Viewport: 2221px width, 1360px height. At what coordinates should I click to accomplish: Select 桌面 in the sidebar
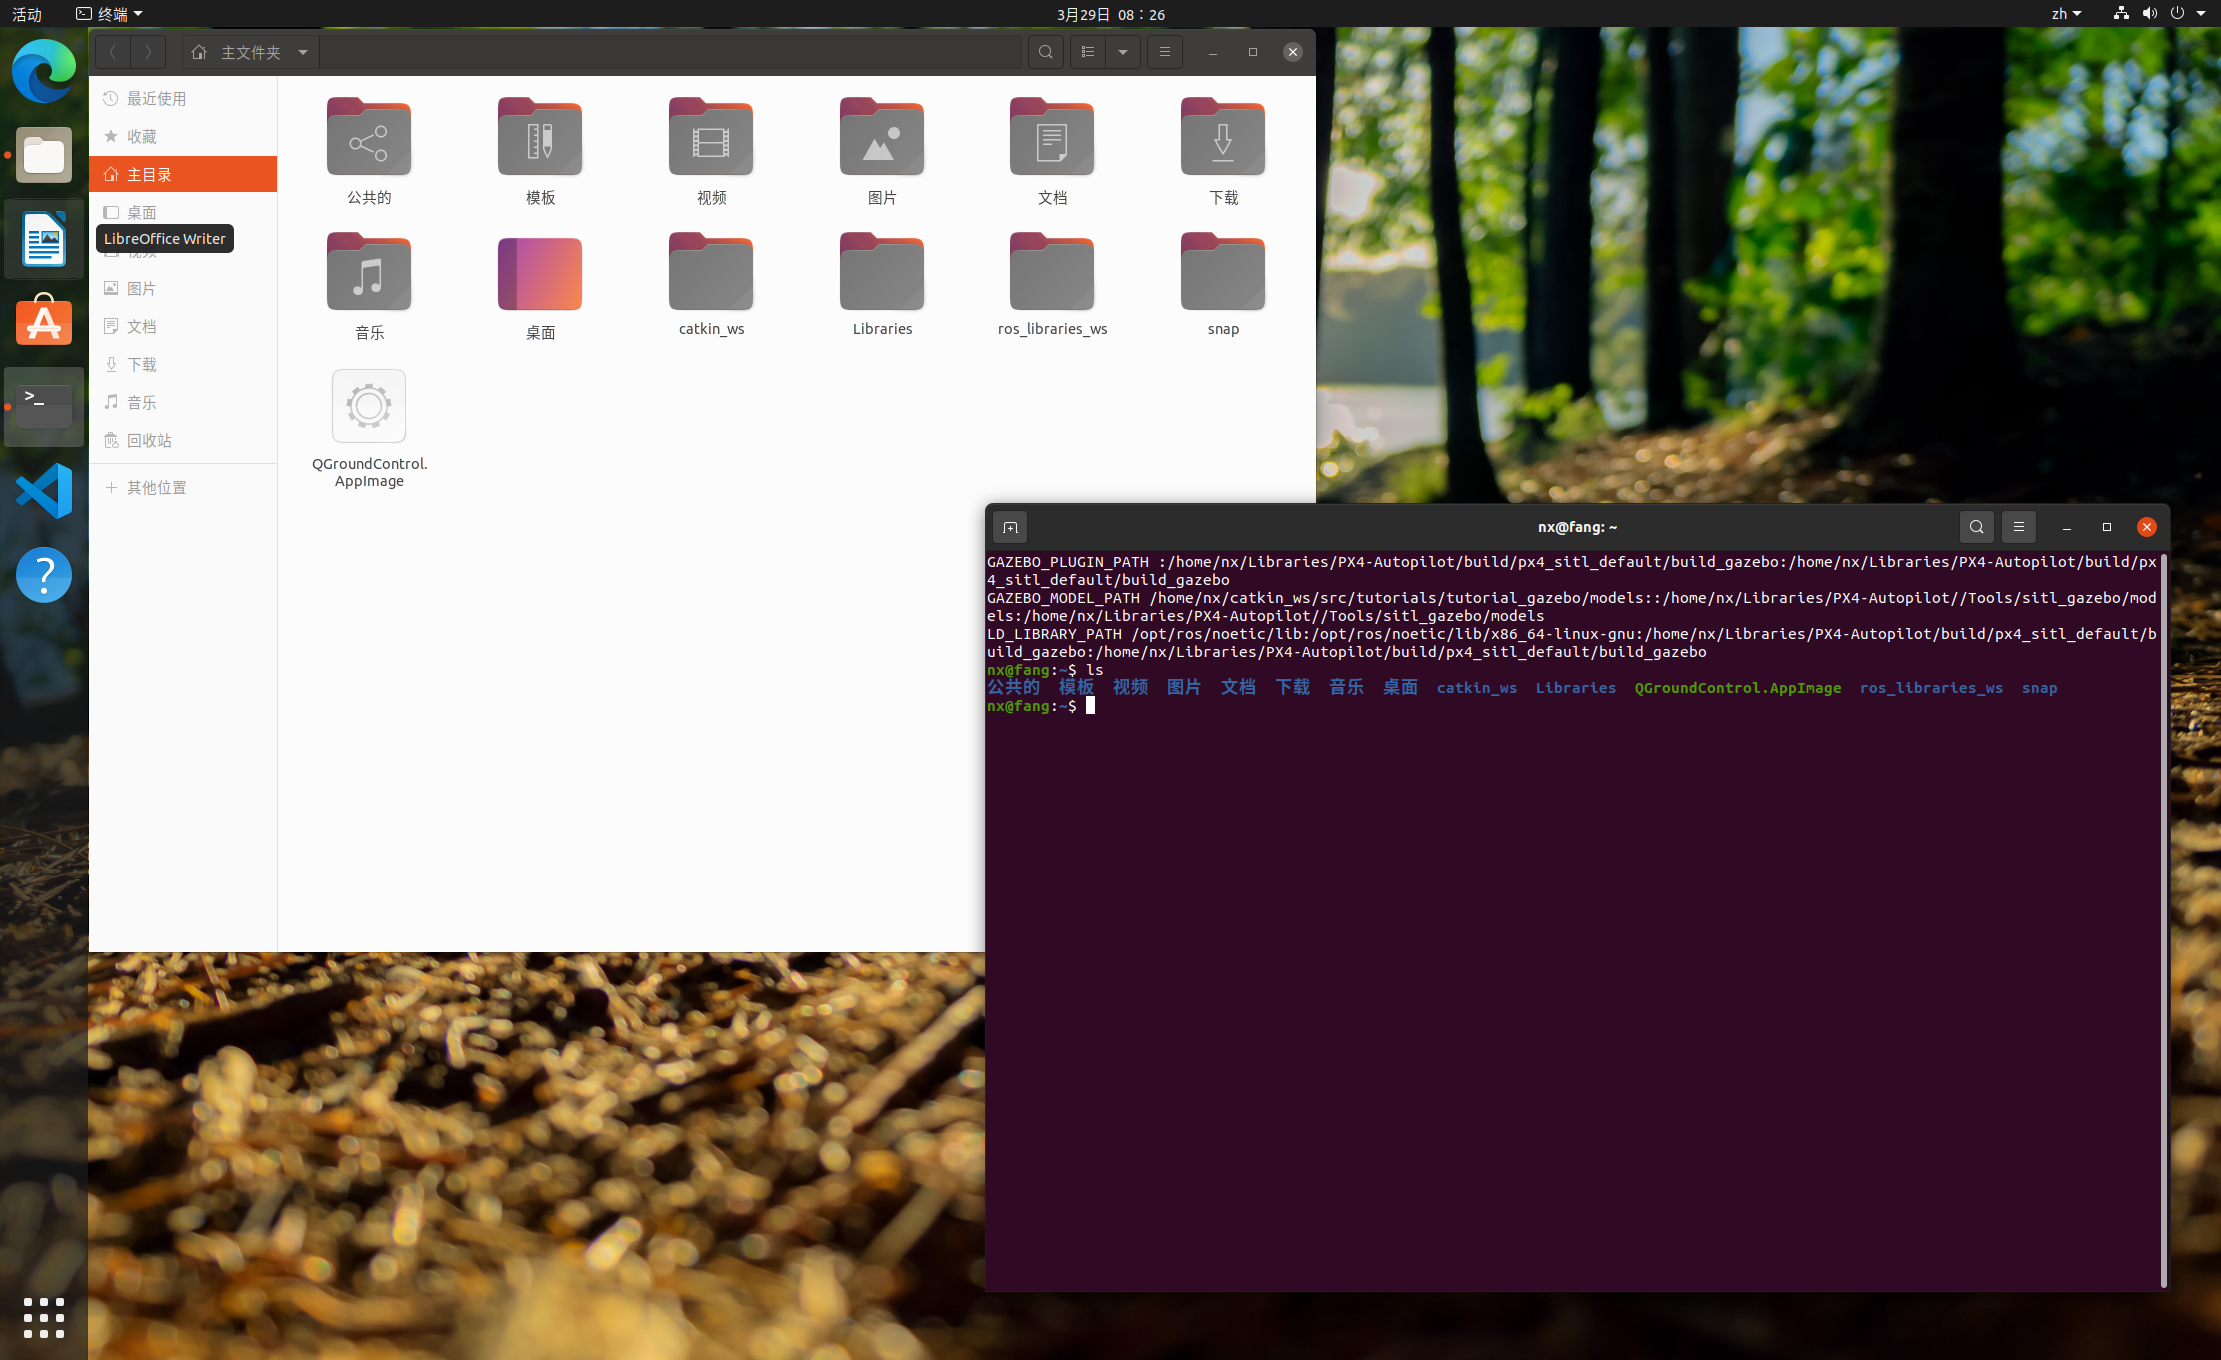pos(183,212)
